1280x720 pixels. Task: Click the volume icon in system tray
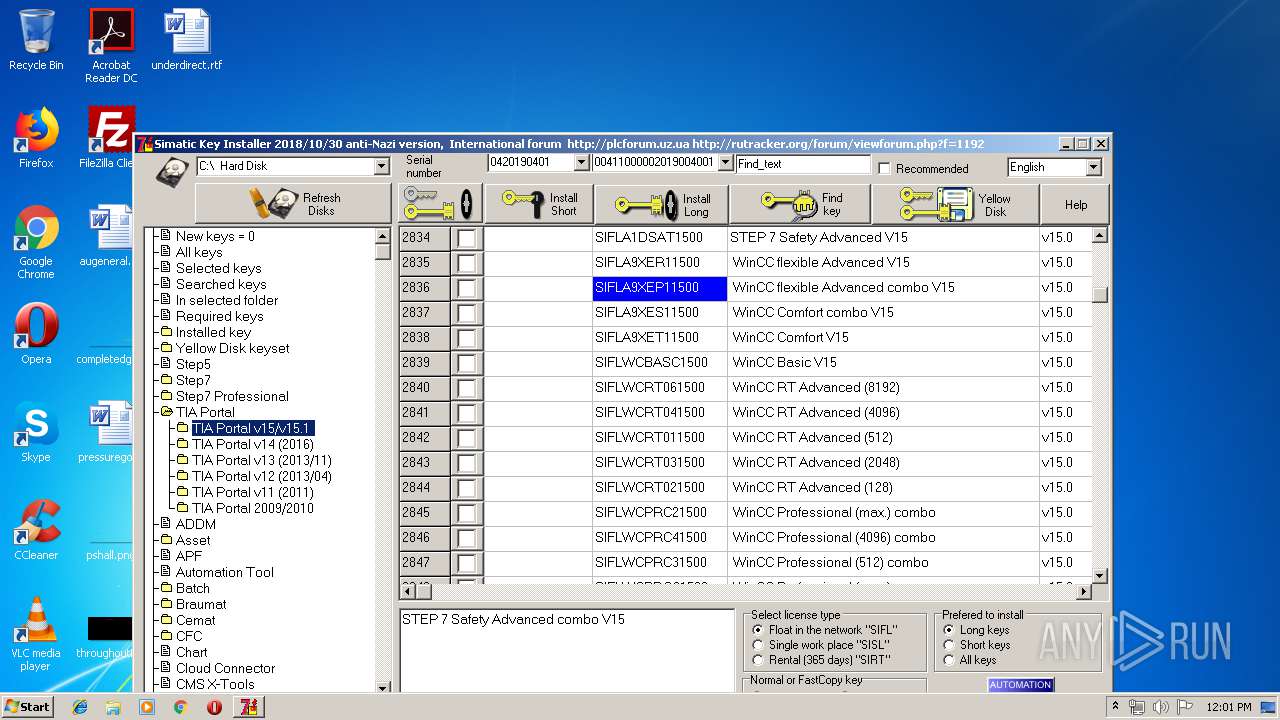[x=1161, y=707]
